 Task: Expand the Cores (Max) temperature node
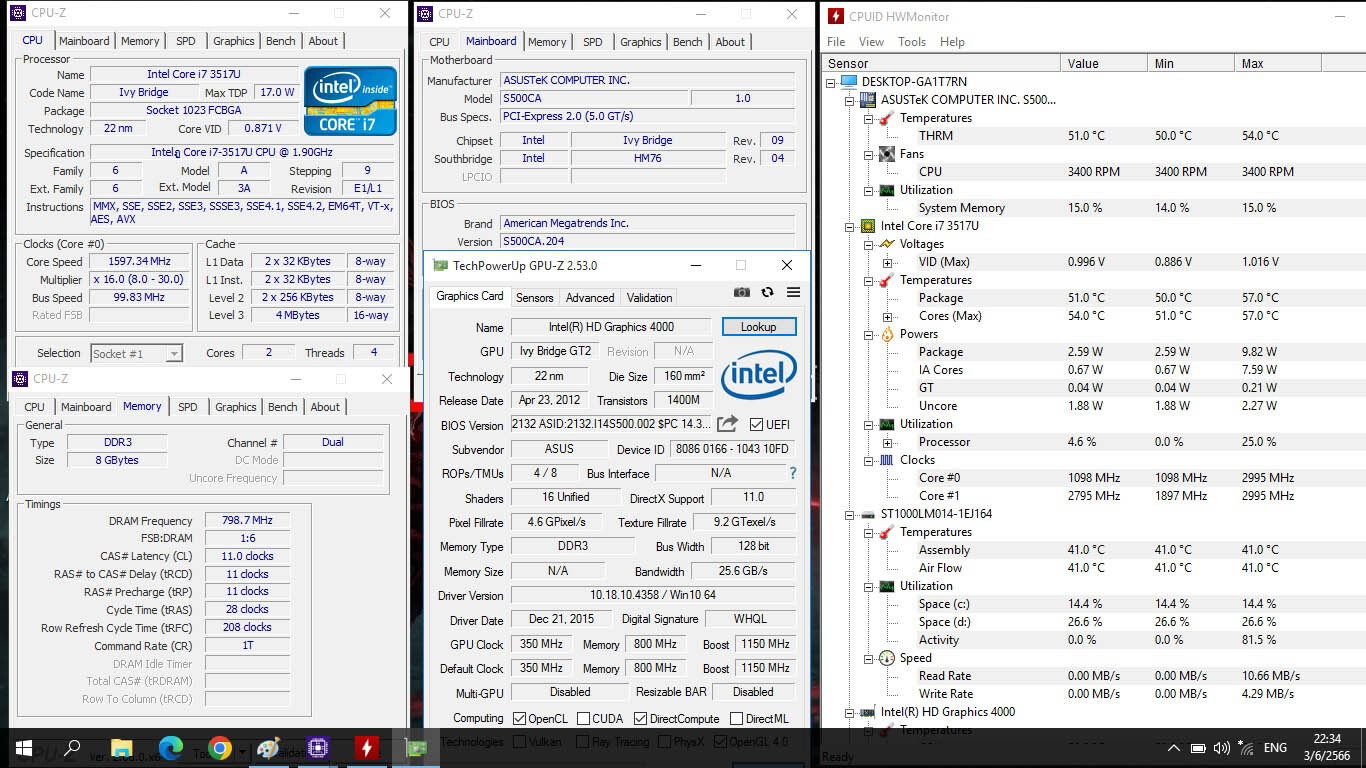pyautogui.click(x=887, y=316)
